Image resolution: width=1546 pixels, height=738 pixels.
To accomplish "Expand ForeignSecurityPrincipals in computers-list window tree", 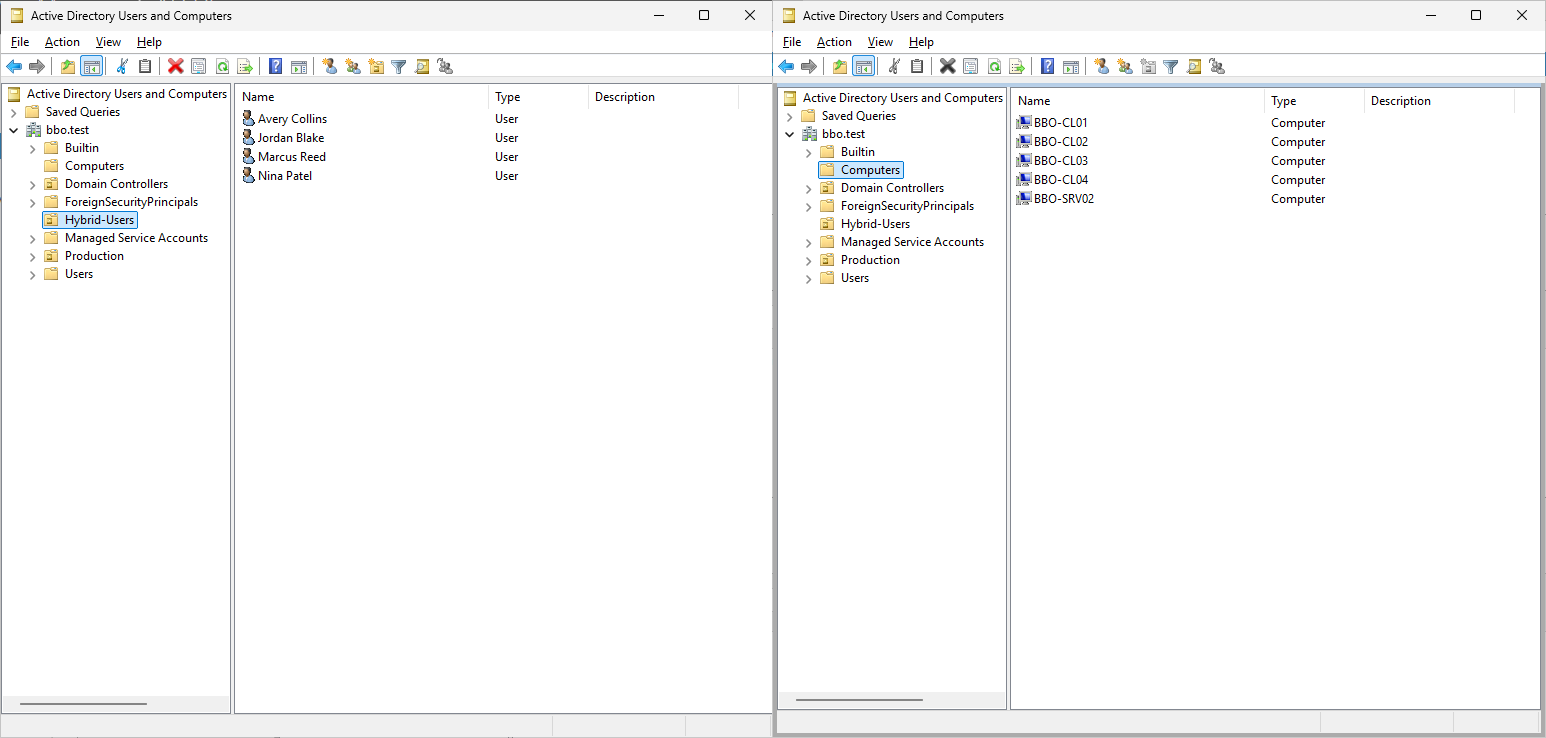I will [809, 206].
